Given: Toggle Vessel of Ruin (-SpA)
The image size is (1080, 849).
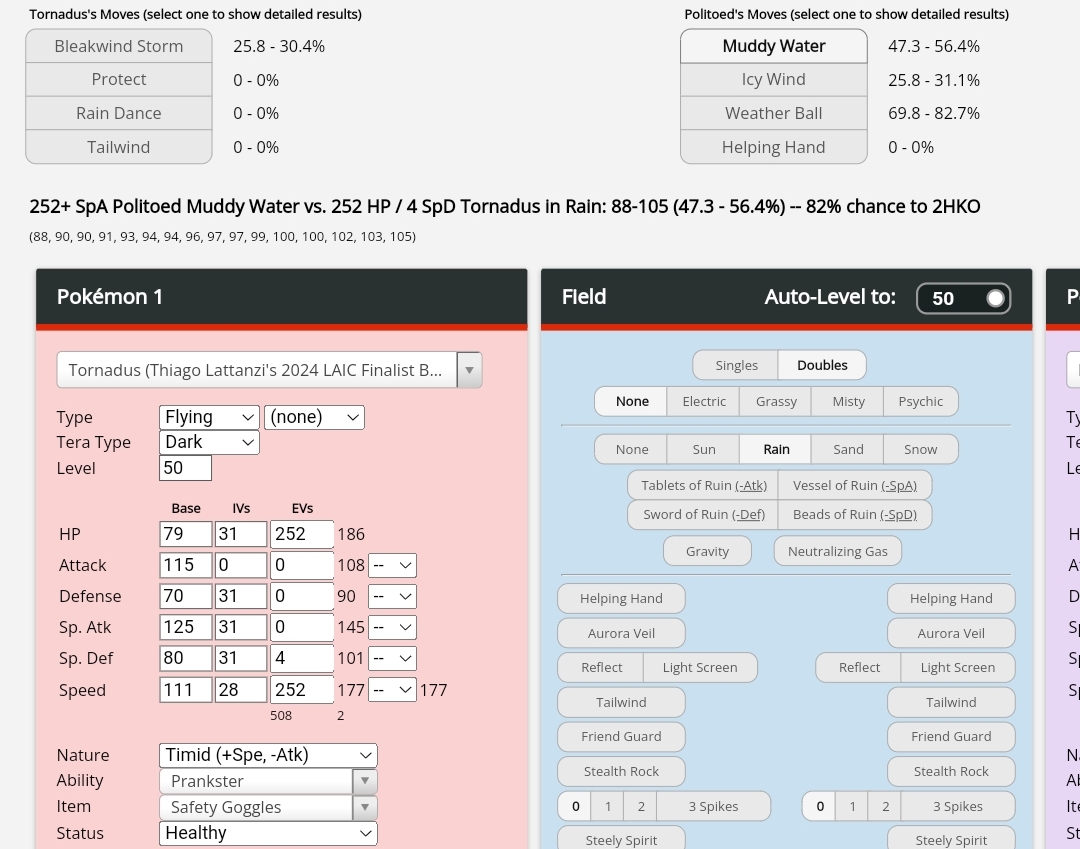Looking at the screenshot, I should click(x=855, y=485).
